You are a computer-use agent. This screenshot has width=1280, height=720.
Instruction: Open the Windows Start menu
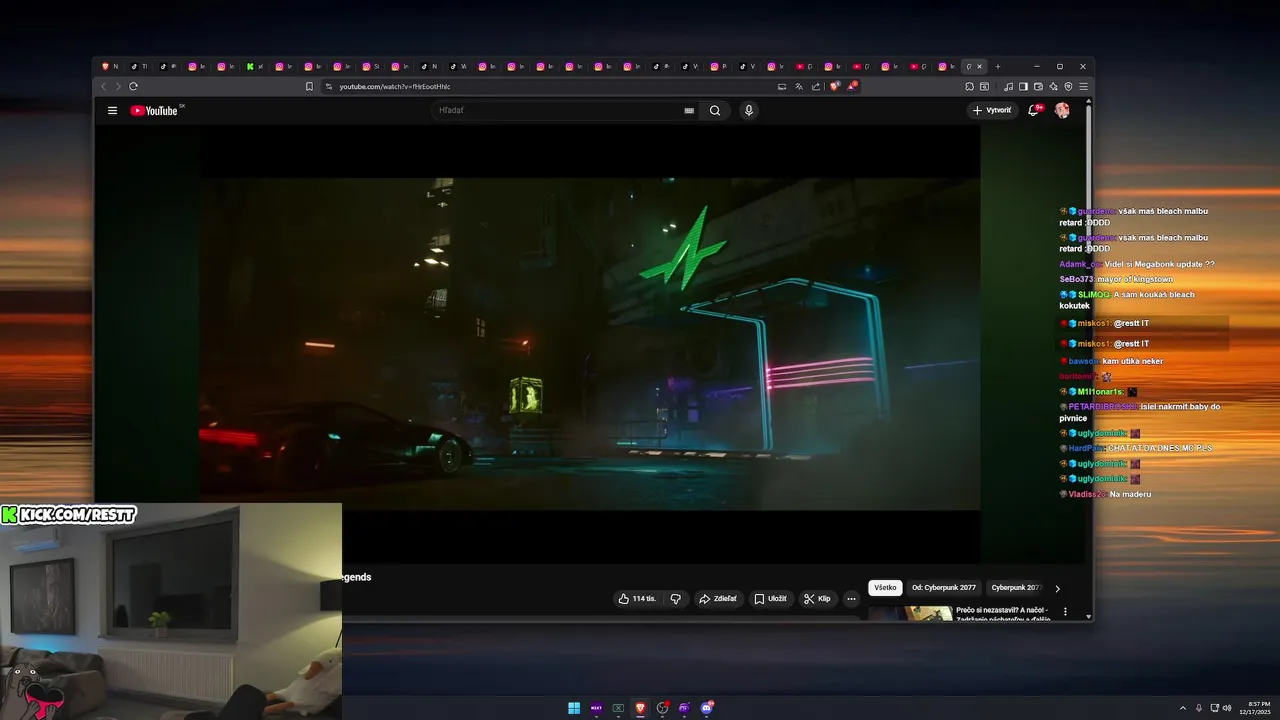574,708
